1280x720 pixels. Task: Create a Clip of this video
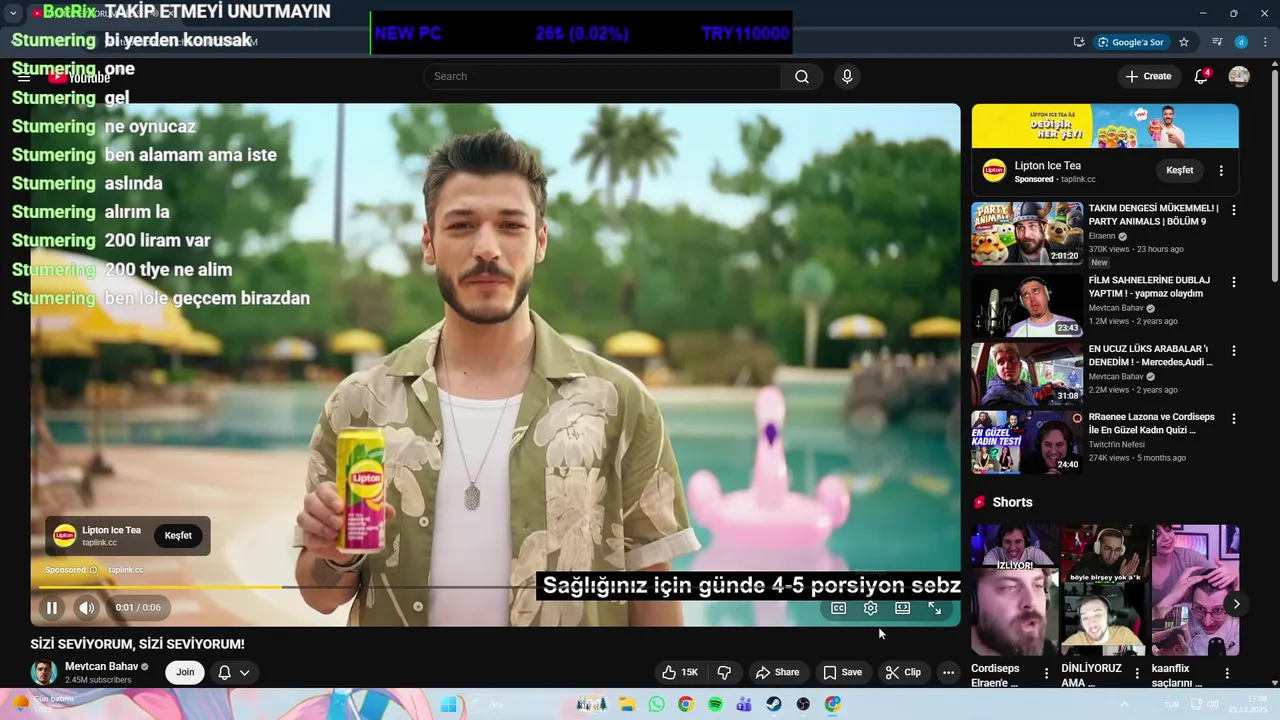point(903,672)
